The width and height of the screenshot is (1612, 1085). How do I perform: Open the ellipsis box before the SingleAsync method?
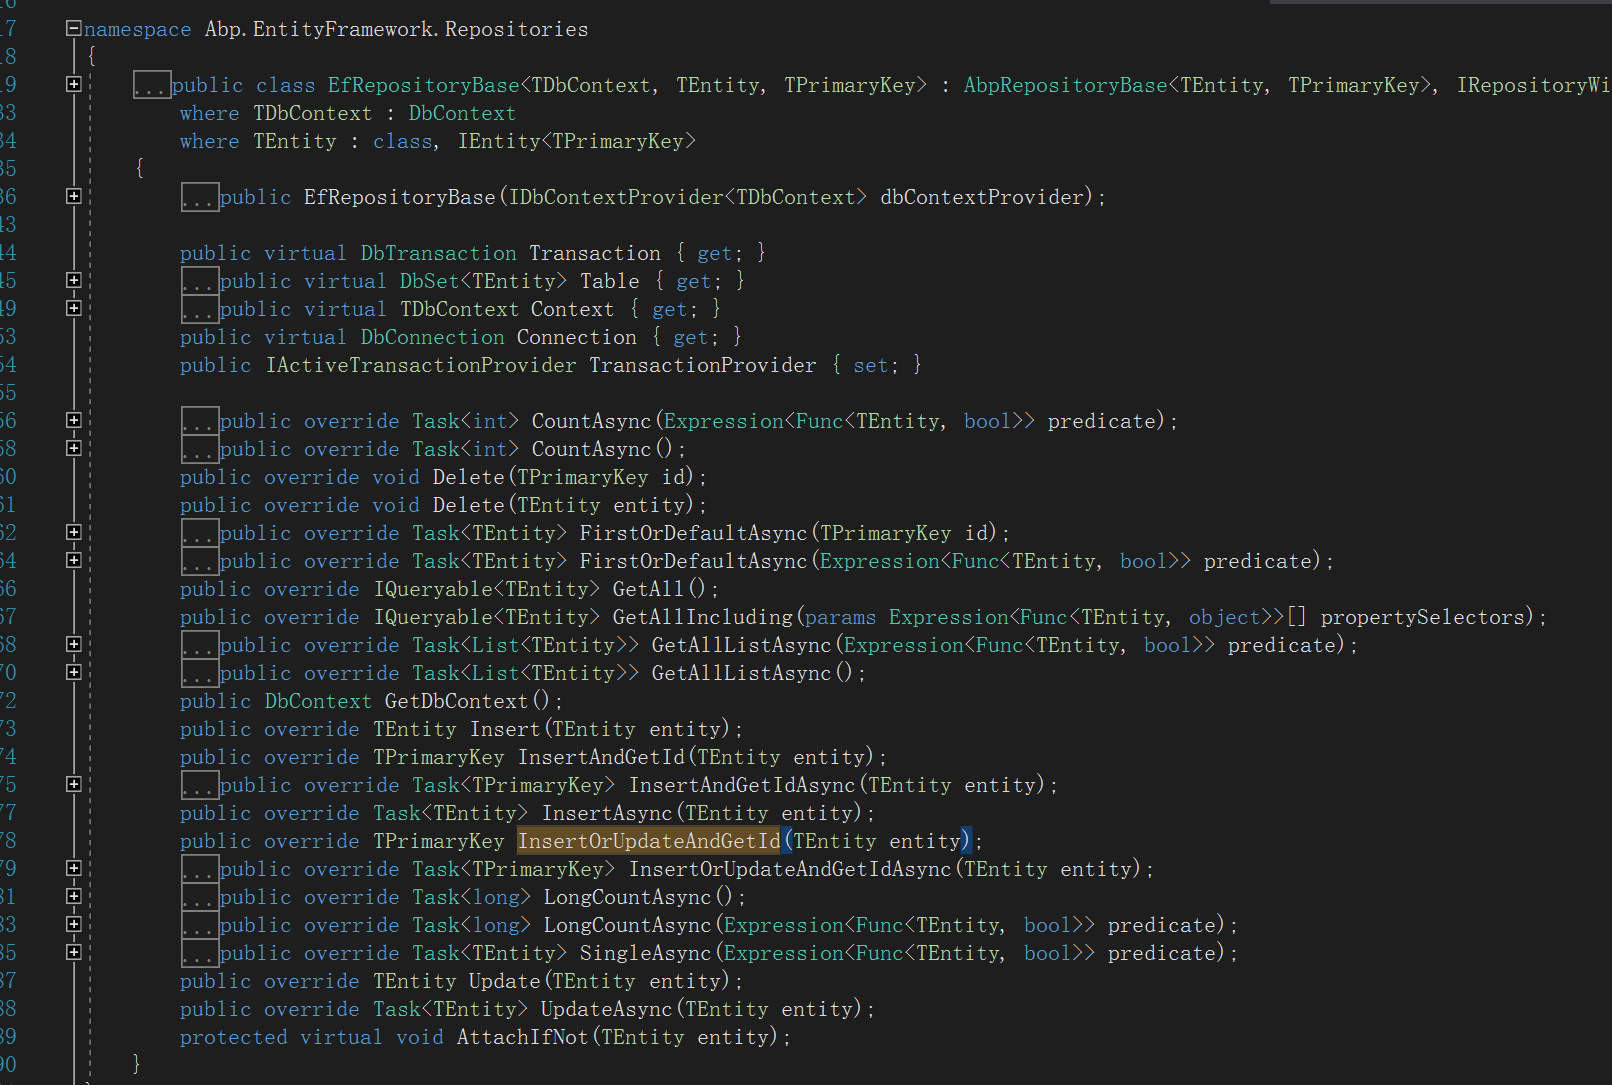(x=200, y=953)
